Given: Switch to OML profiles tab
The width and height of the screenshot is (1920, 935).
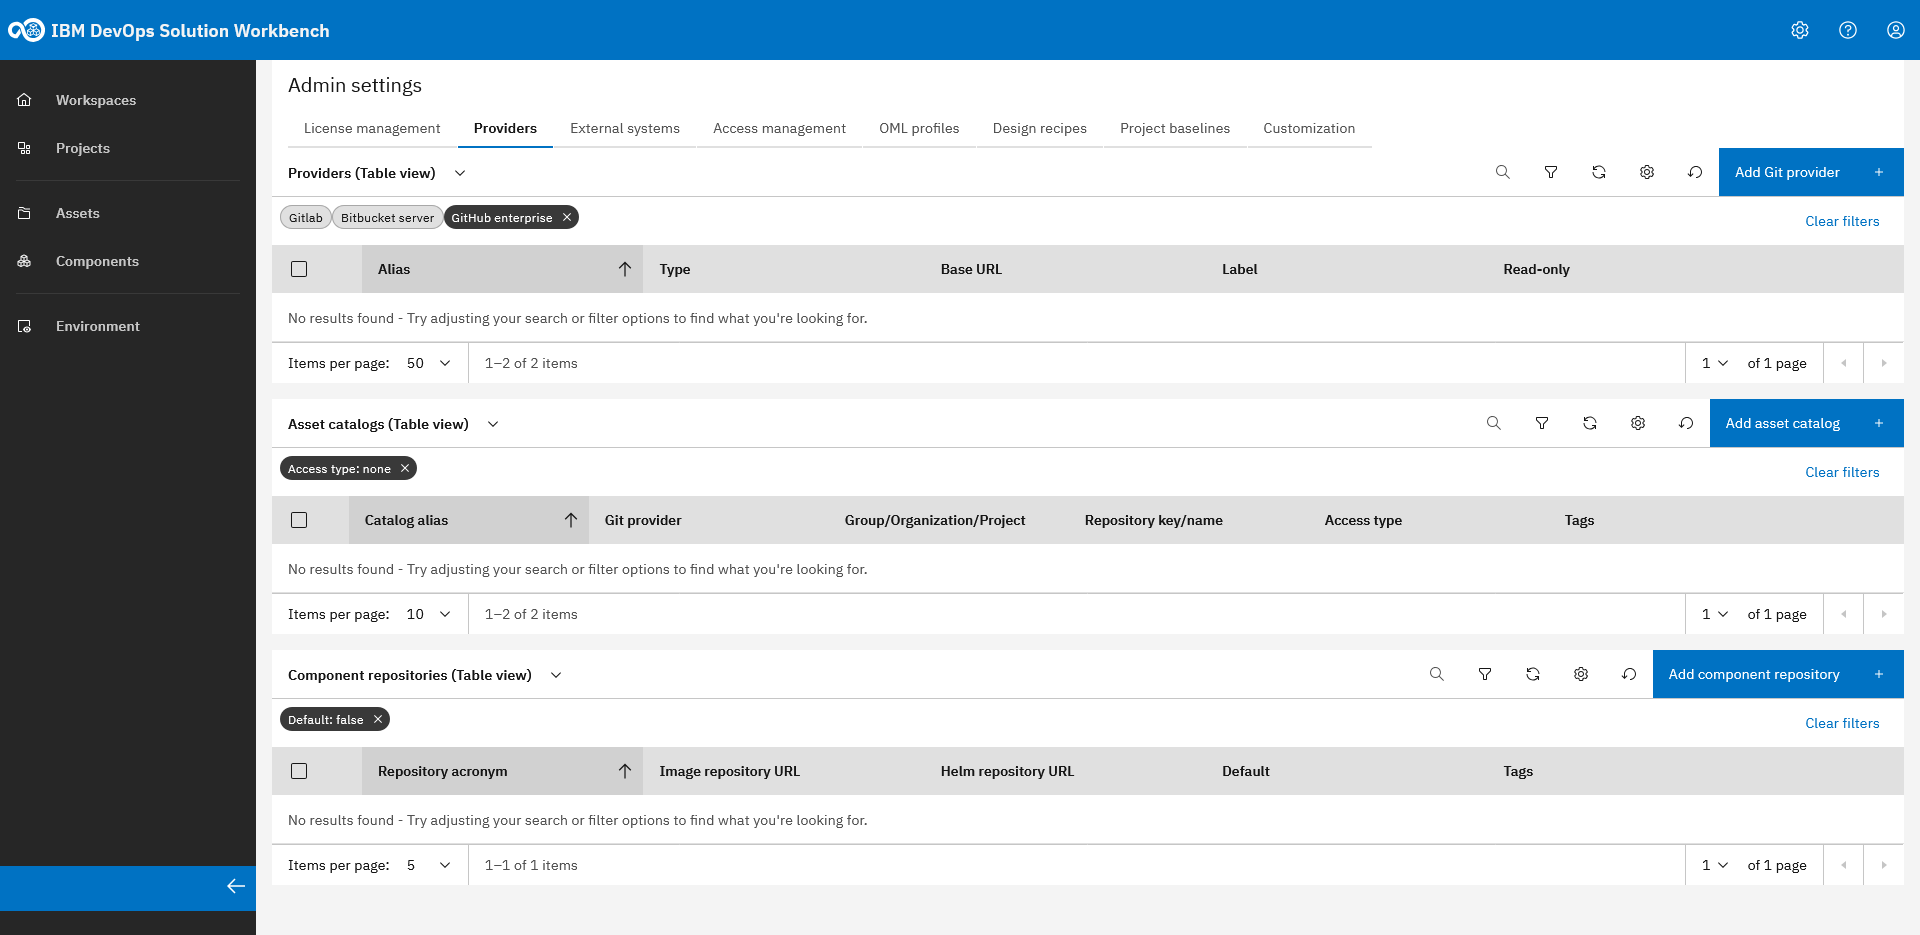Looking at the screenshot, I should (919, 128).
